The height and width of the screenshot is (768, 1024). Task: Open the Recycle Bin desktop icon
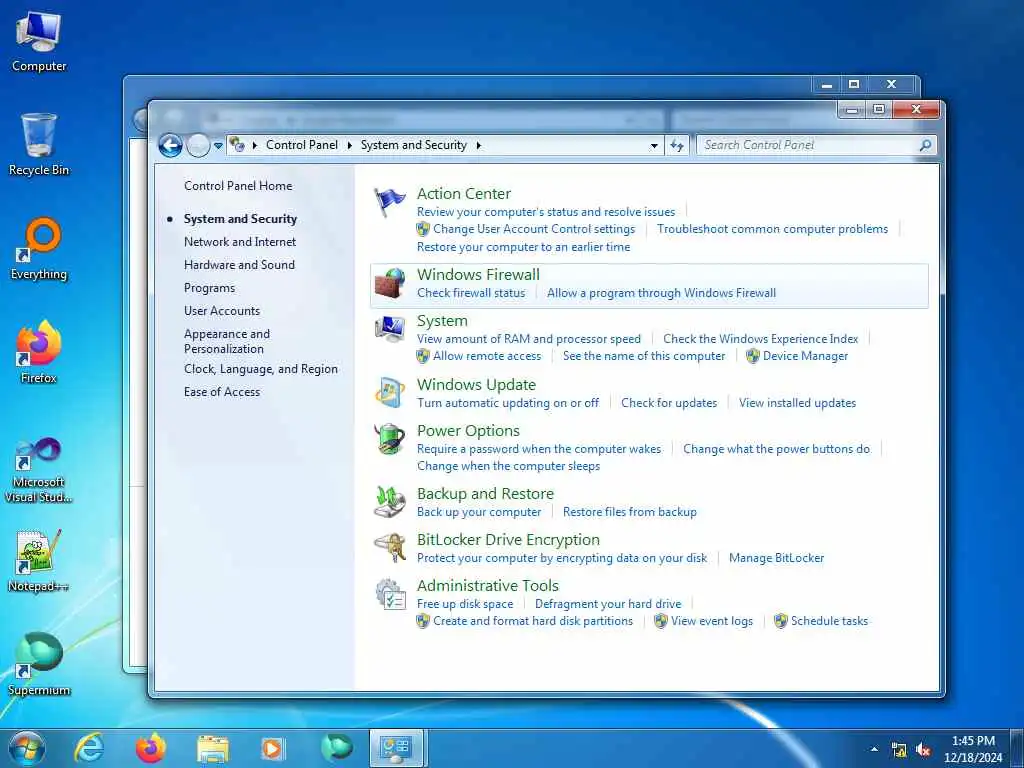(39, 144)
